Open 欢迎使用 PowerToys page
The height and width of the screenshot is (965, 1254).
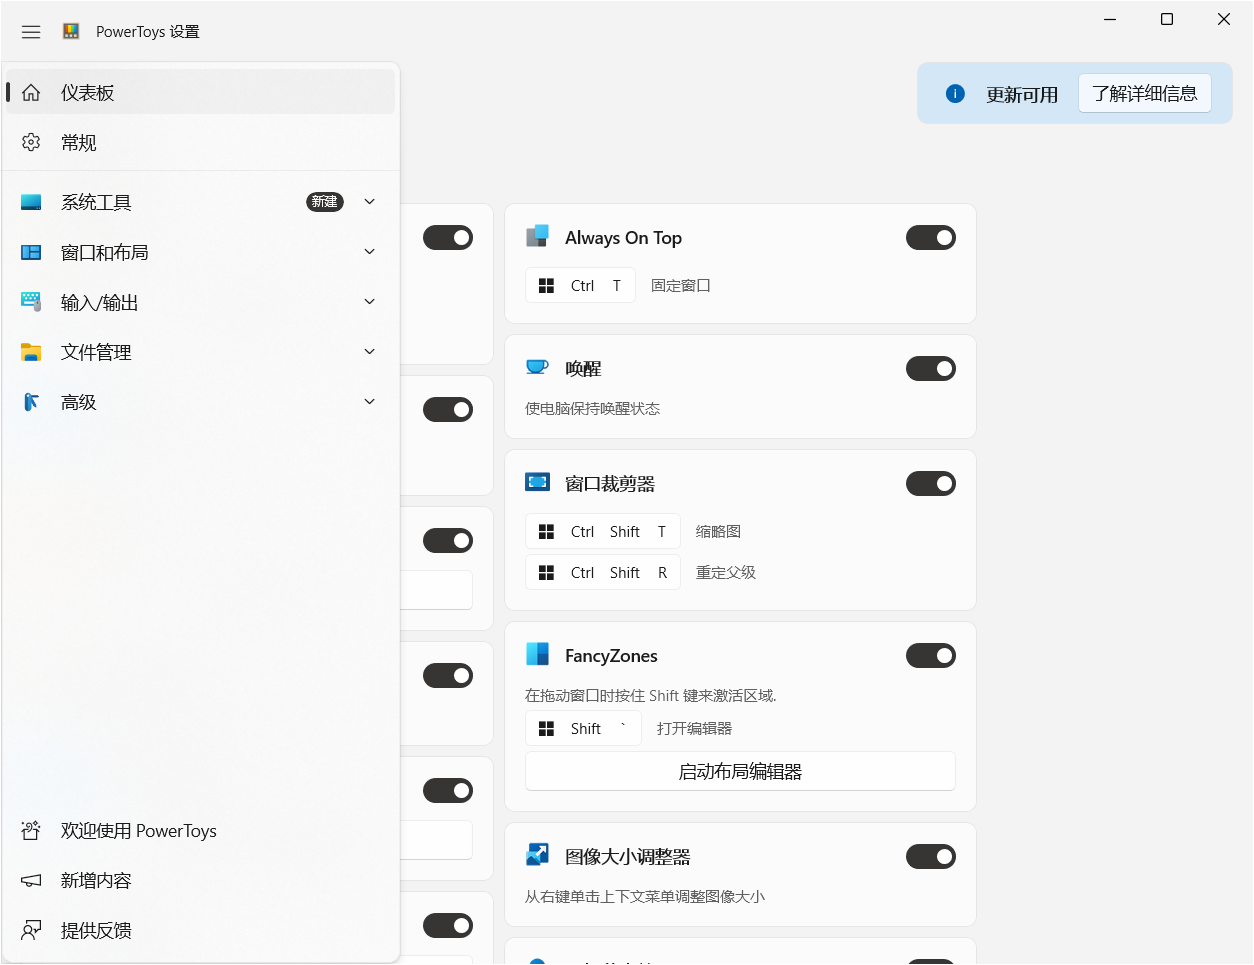(201, 831)
